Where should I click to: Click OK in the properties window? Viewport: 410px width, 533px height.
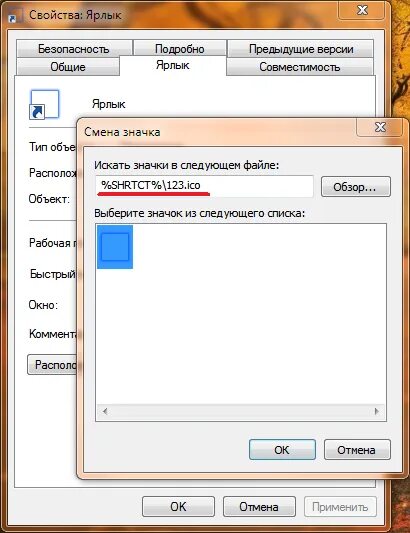point(178,506)
